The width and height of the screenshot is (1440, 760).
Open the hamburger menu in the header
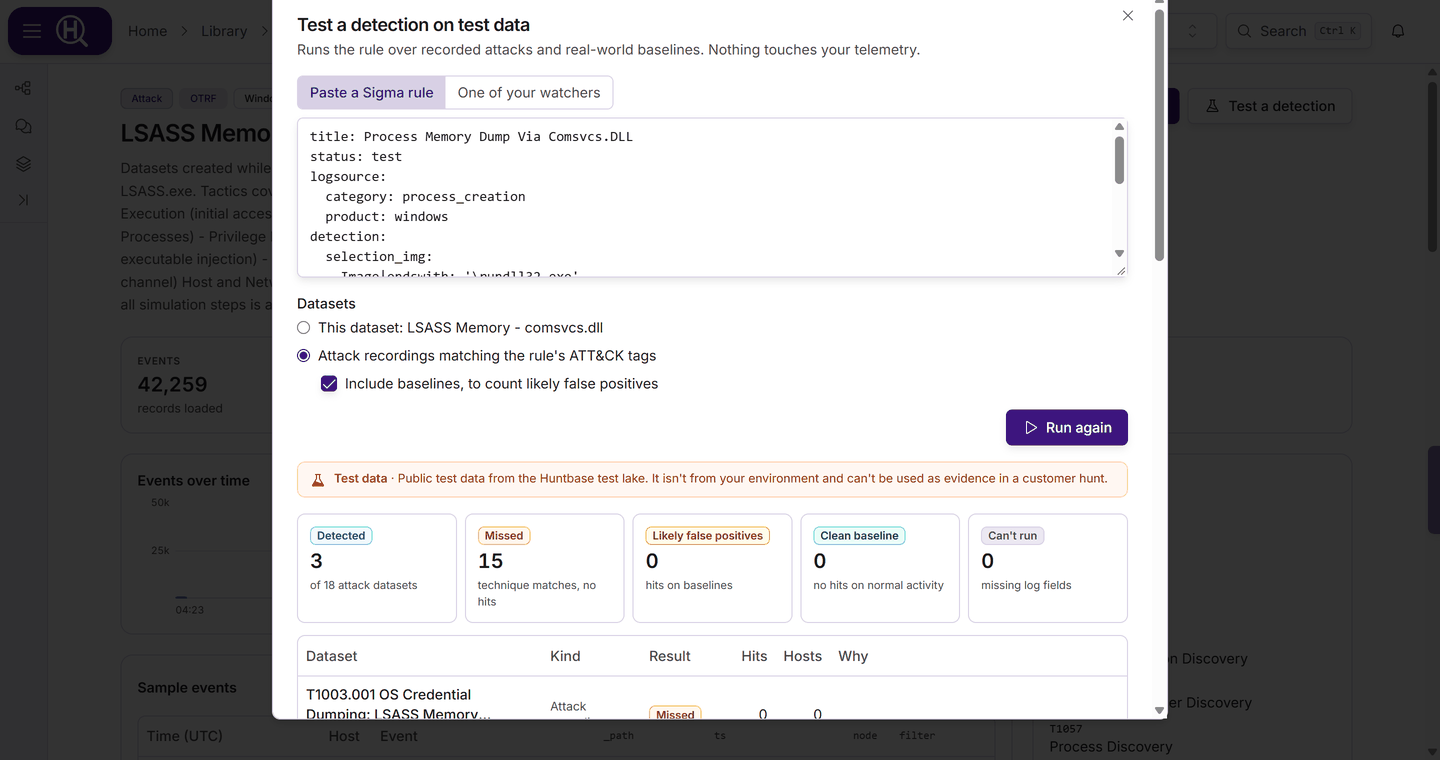coord(32,31)
